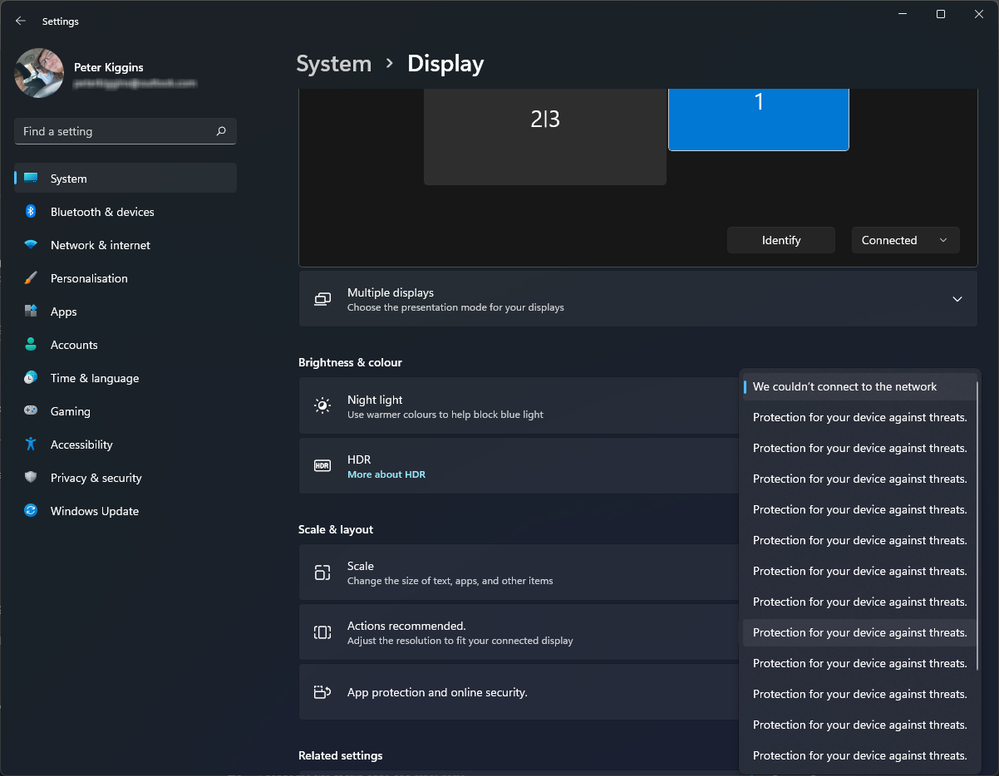
Task: Open the System menu item
Action: pos(126,178)
